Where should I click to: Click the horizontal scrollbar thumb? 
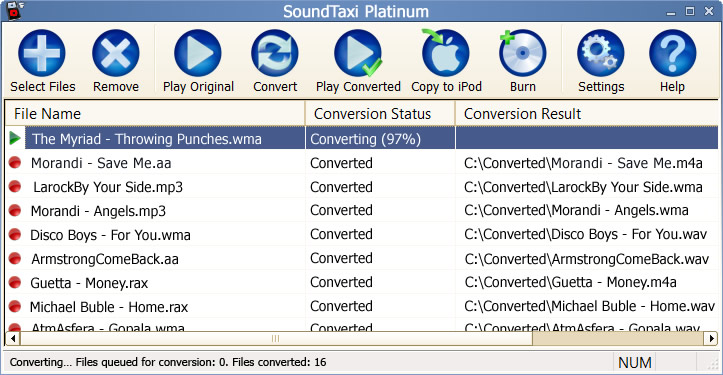pyautogui.click(x=276, y=339)
